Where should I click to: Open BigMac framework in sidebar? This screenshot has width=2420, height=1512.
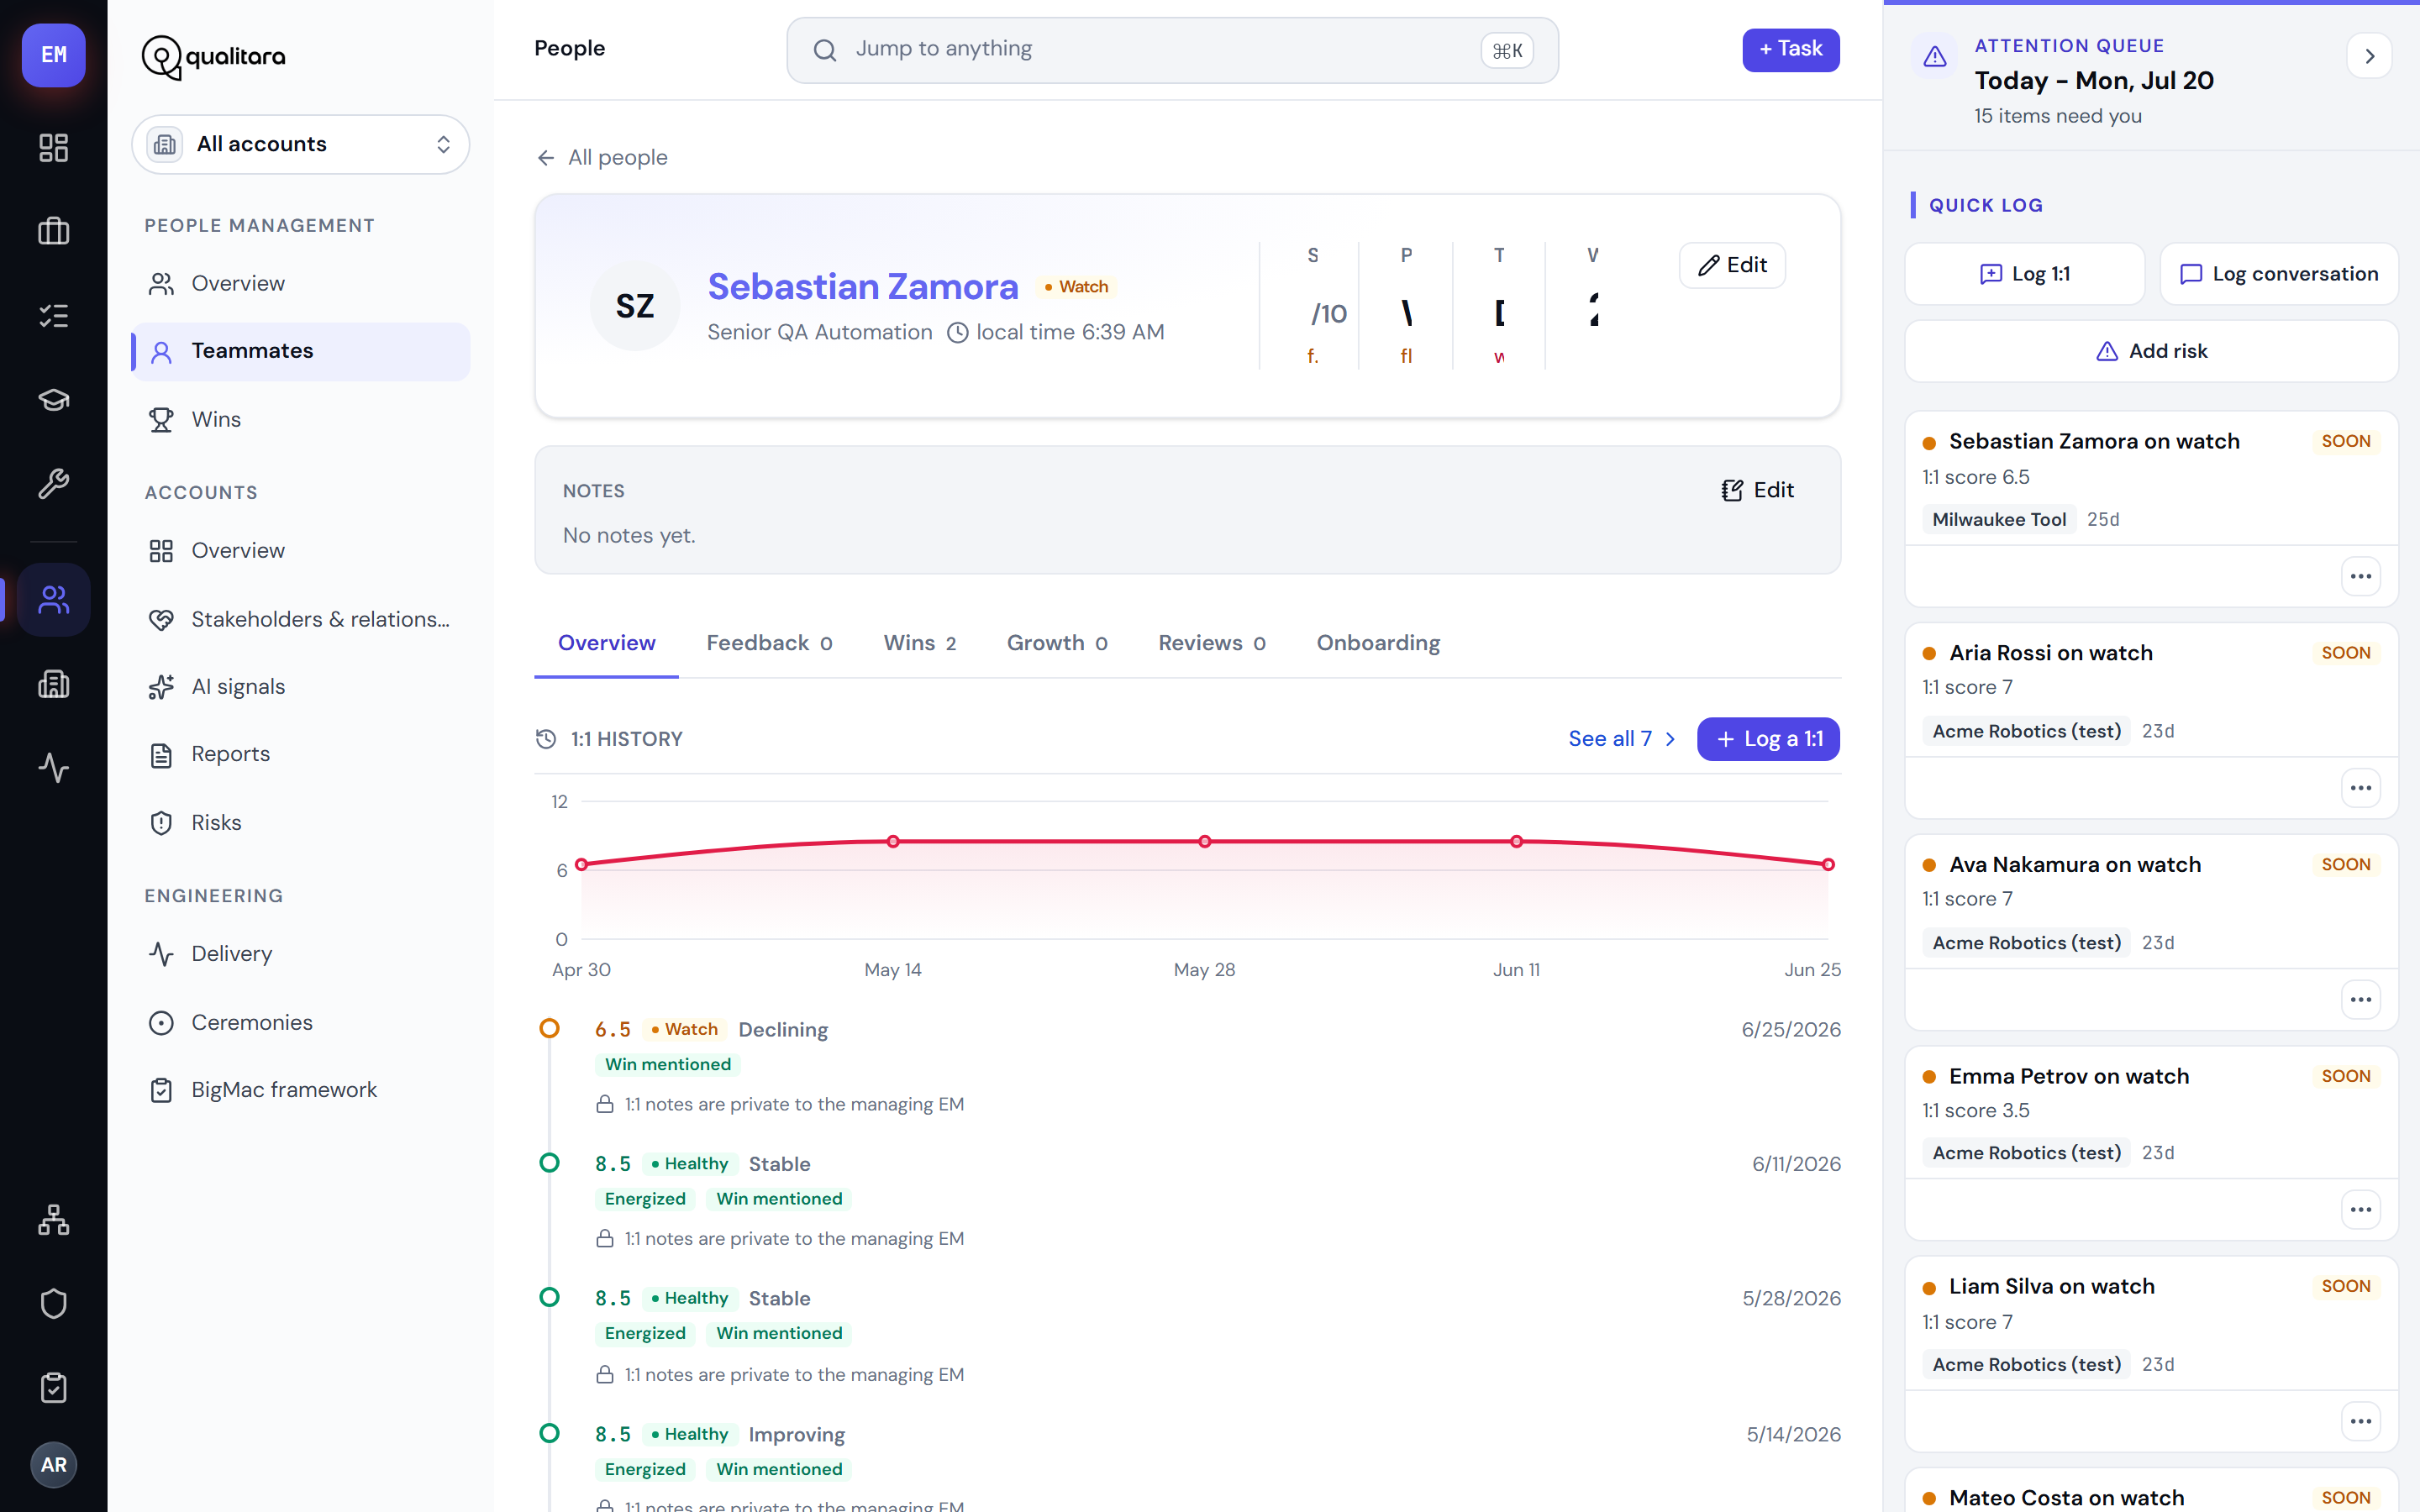[301, 1090]
